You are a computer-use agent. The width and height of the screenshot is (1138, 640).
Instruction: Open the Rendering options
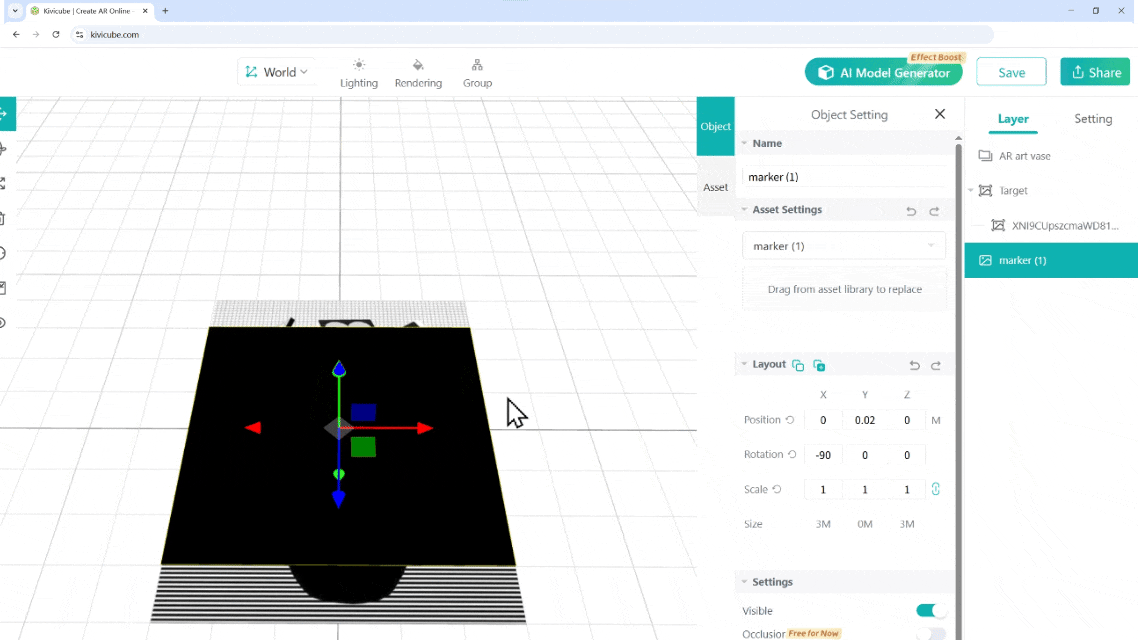coord(418,73)
